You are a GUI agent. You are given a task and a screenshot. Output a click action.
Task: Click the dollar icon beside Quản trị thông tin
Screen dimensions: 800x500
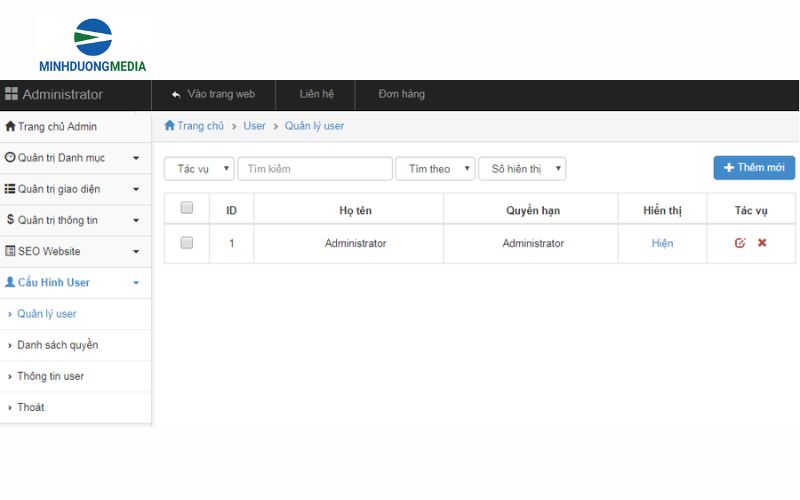[10, 220]
